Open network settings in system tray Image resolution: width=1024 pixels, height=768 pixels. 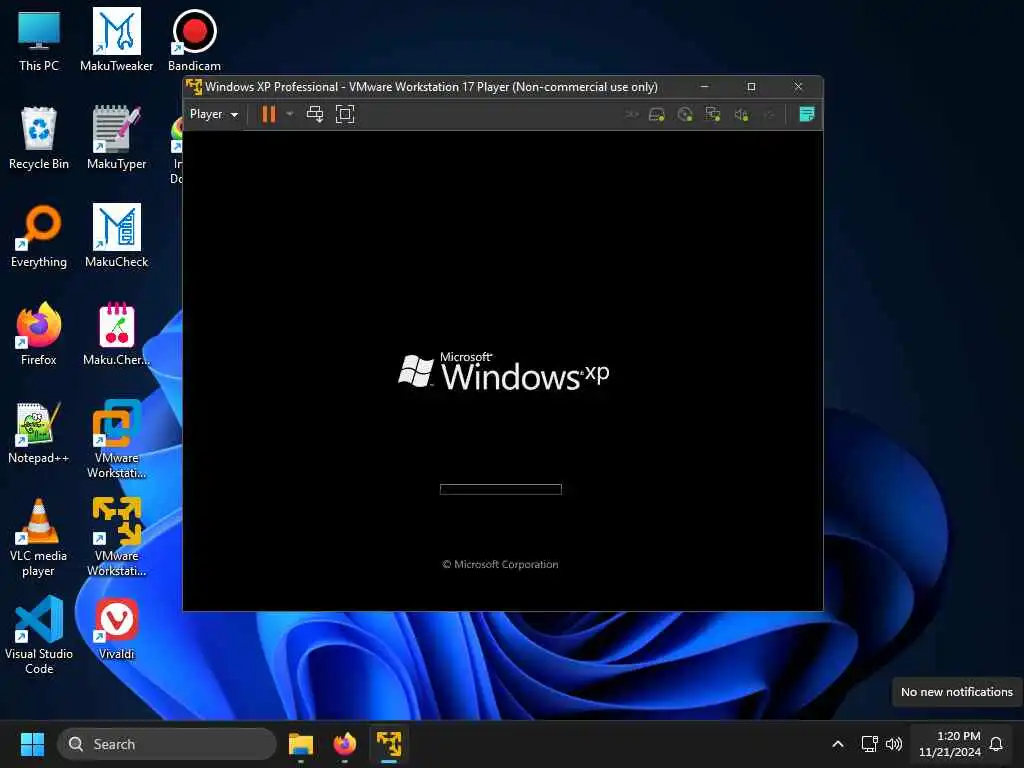click(x=869, y=744)
